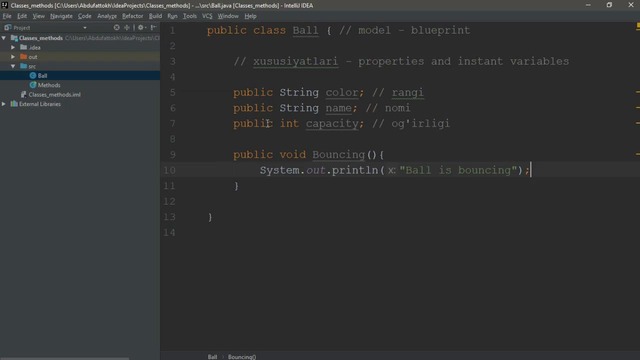Click the blue src folder icon
This screenshot has height=360, width=640.
pyautogui.click(x=24, y=66)
